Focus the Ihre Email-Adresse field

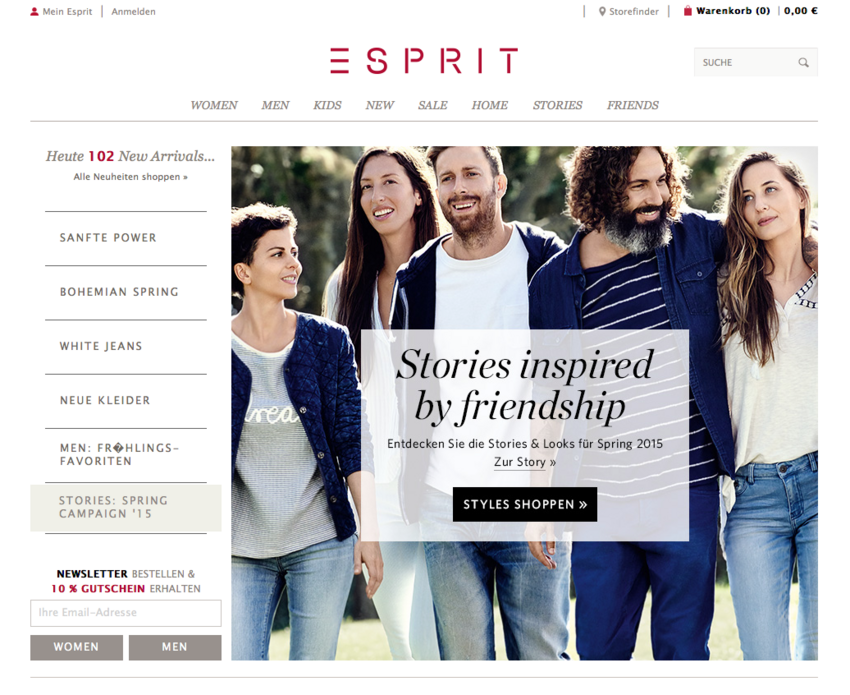coord(126,613)
